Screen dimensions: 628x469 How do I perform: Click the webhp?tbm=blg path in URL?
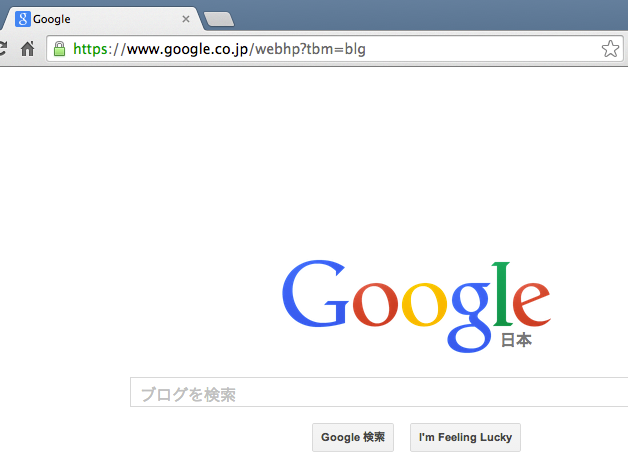[x=310, y=49]
